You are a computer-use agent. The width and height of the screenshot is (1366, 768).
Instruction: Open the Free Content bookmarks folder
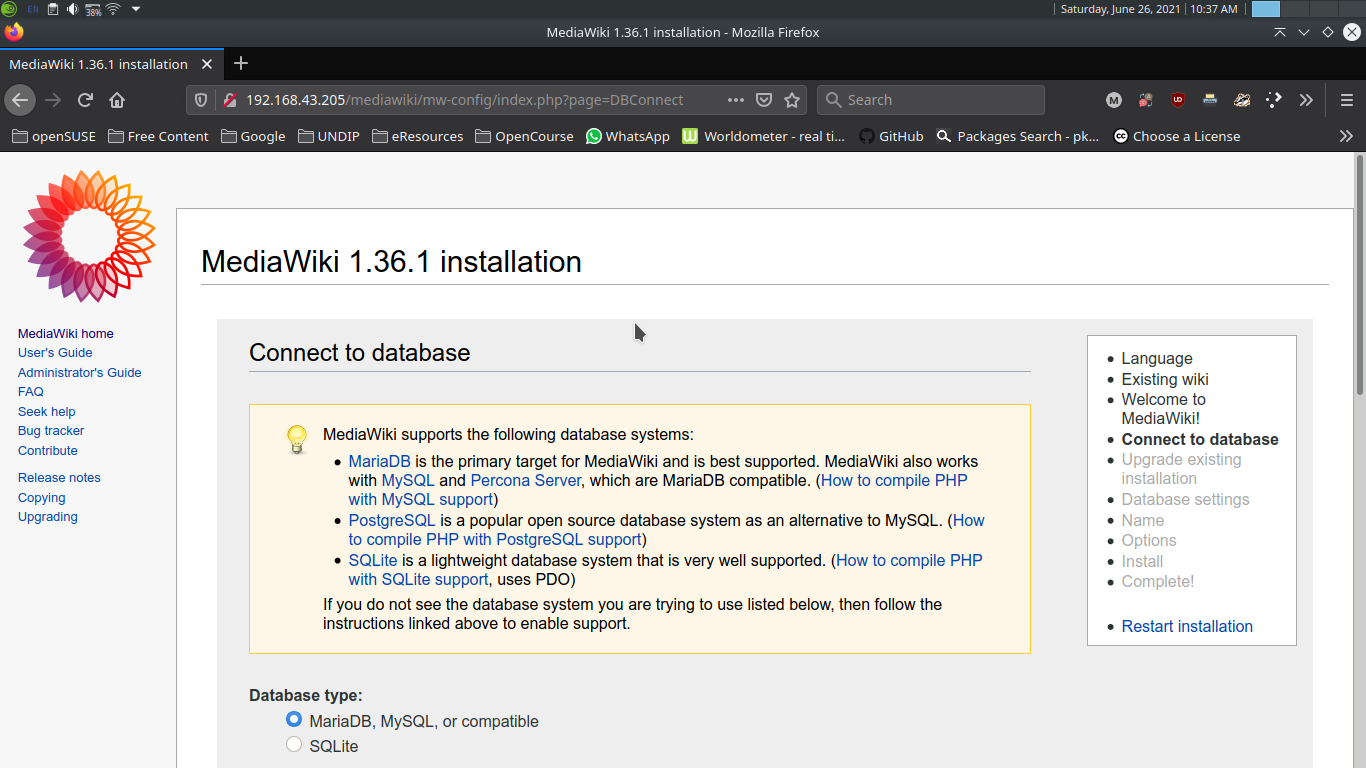[x=158, y=136]
